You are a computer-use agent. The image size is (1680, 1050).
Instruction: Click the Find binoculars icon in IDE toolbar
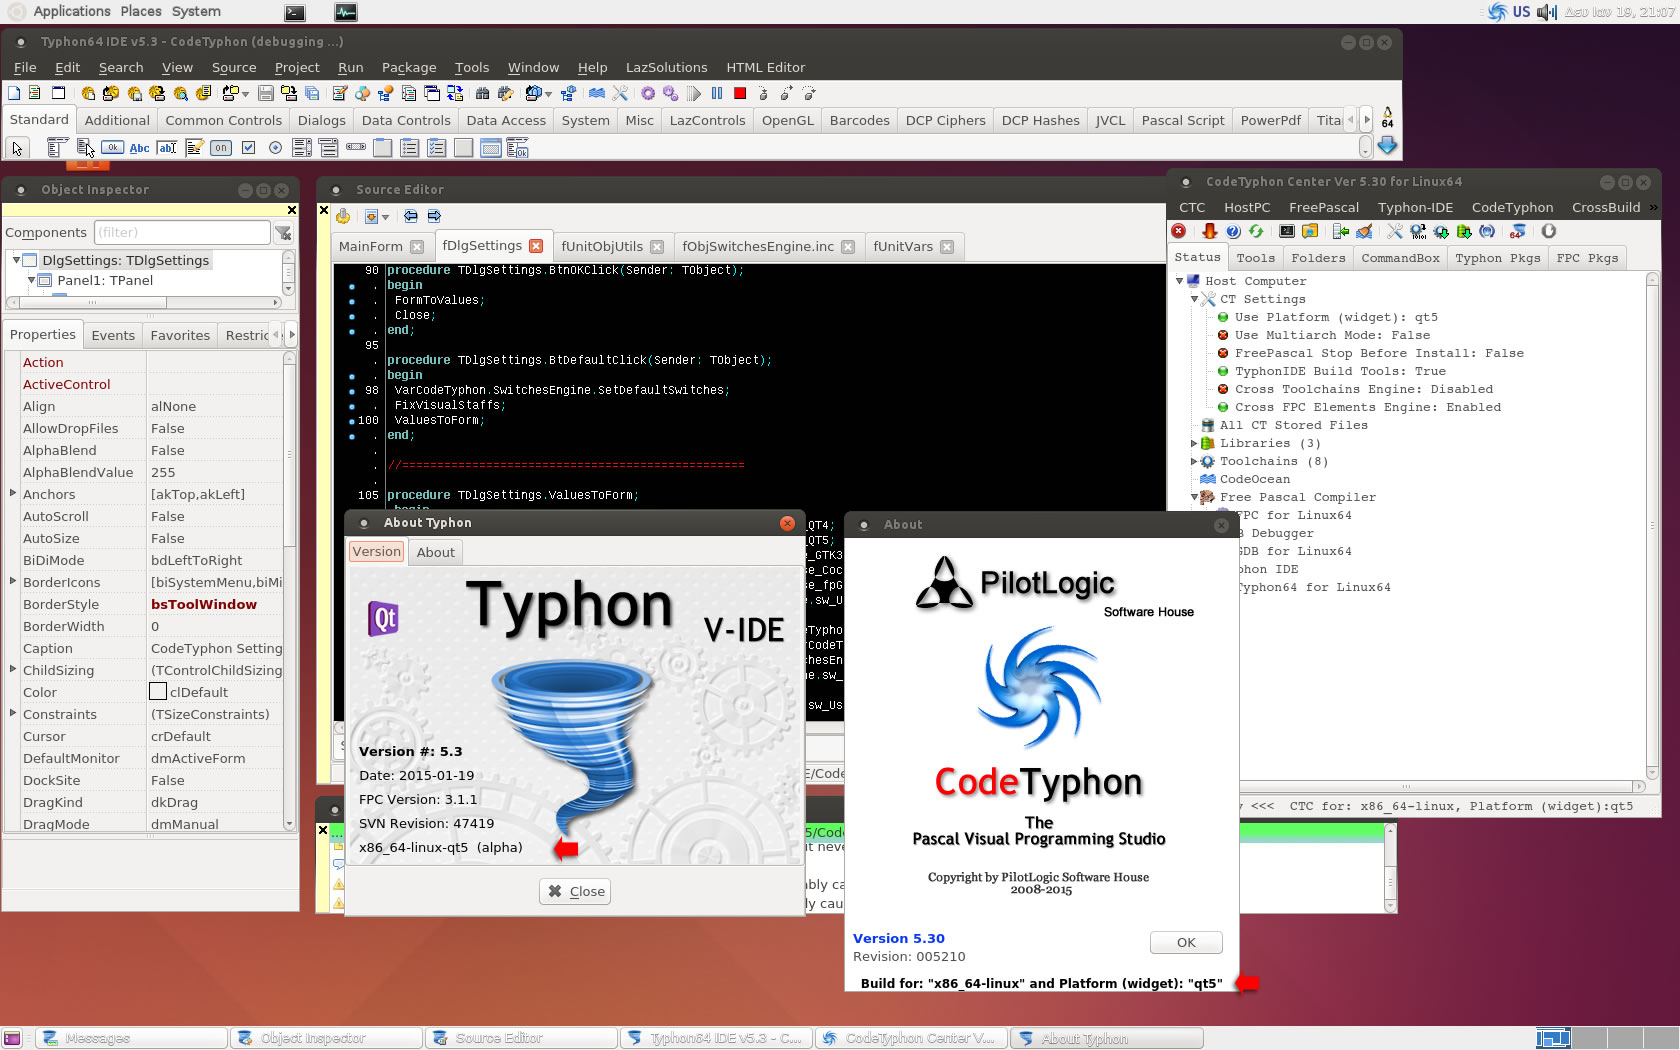click(x=483, y=93)
